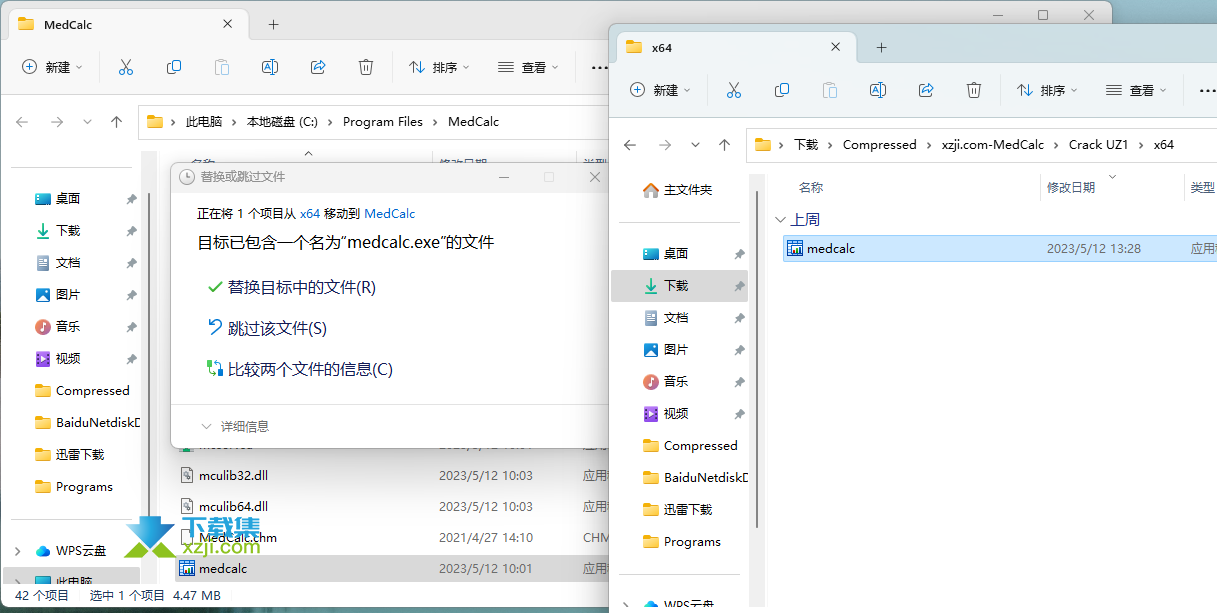The width and height of the screenshot is (1217, 613).
Task: Open 主文件夹 in x64 window sidebar
Action: (x=678, y=189)
